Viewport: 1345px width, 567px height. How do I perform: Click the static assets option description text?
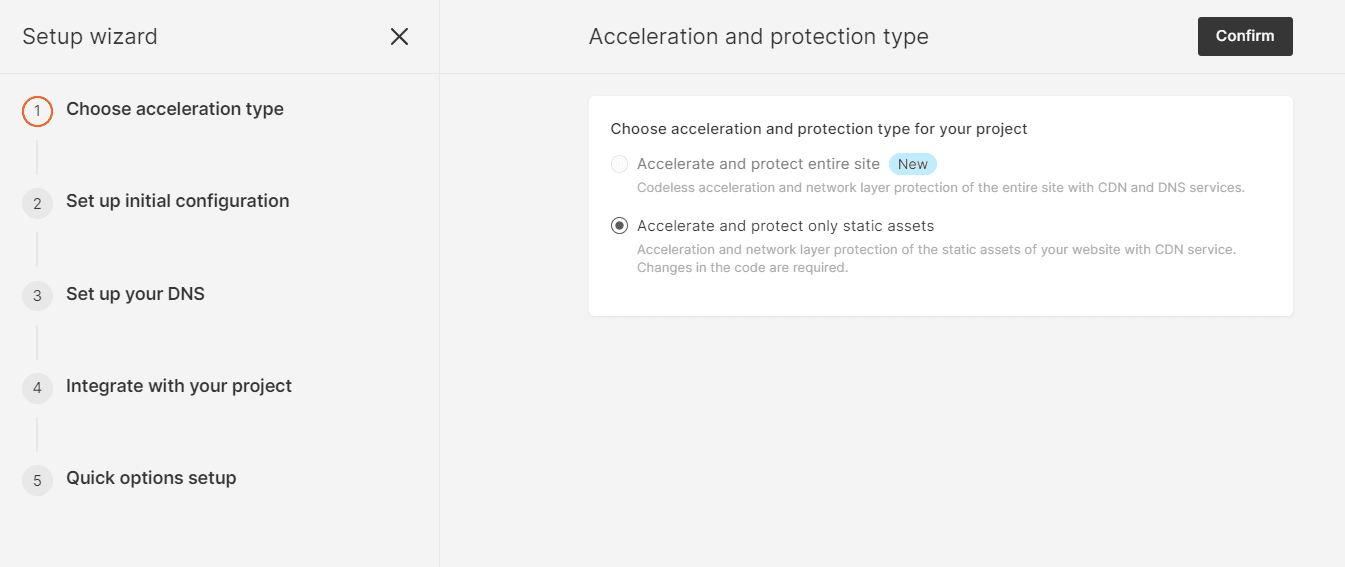tap(936, 258)
